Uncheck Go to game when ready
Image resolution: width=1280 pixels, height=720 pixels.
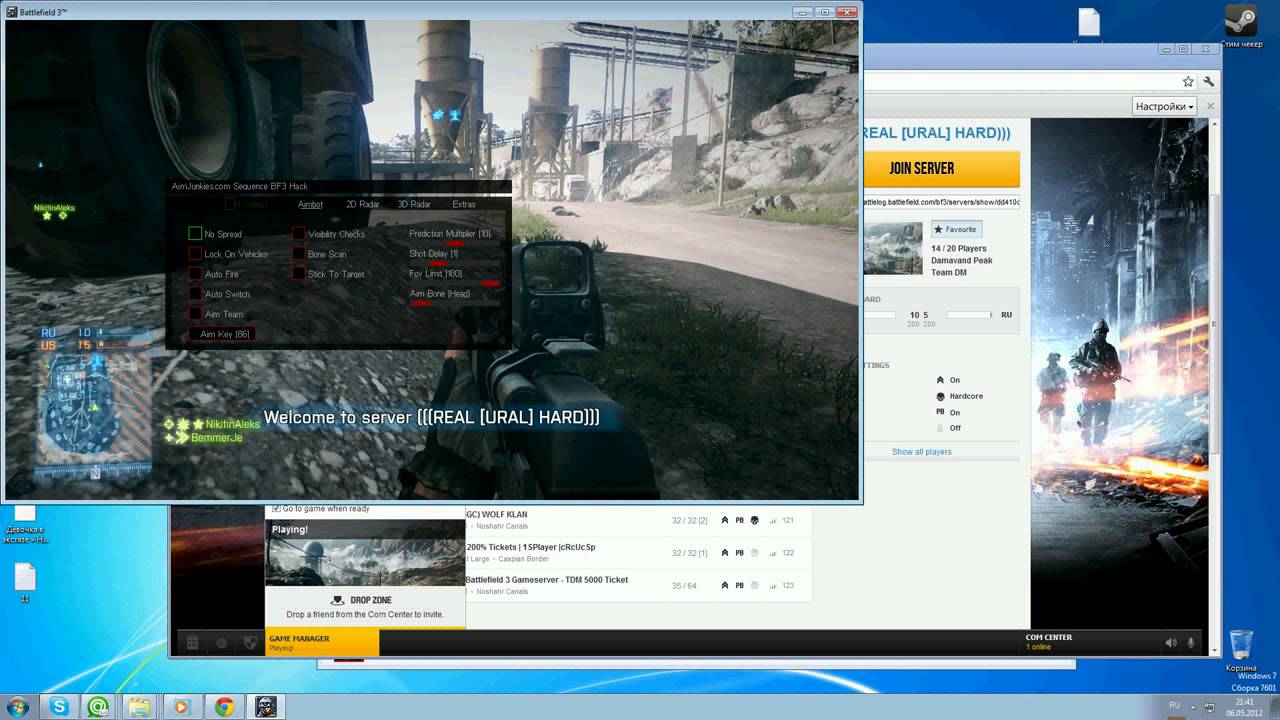[x=277, y=508]
